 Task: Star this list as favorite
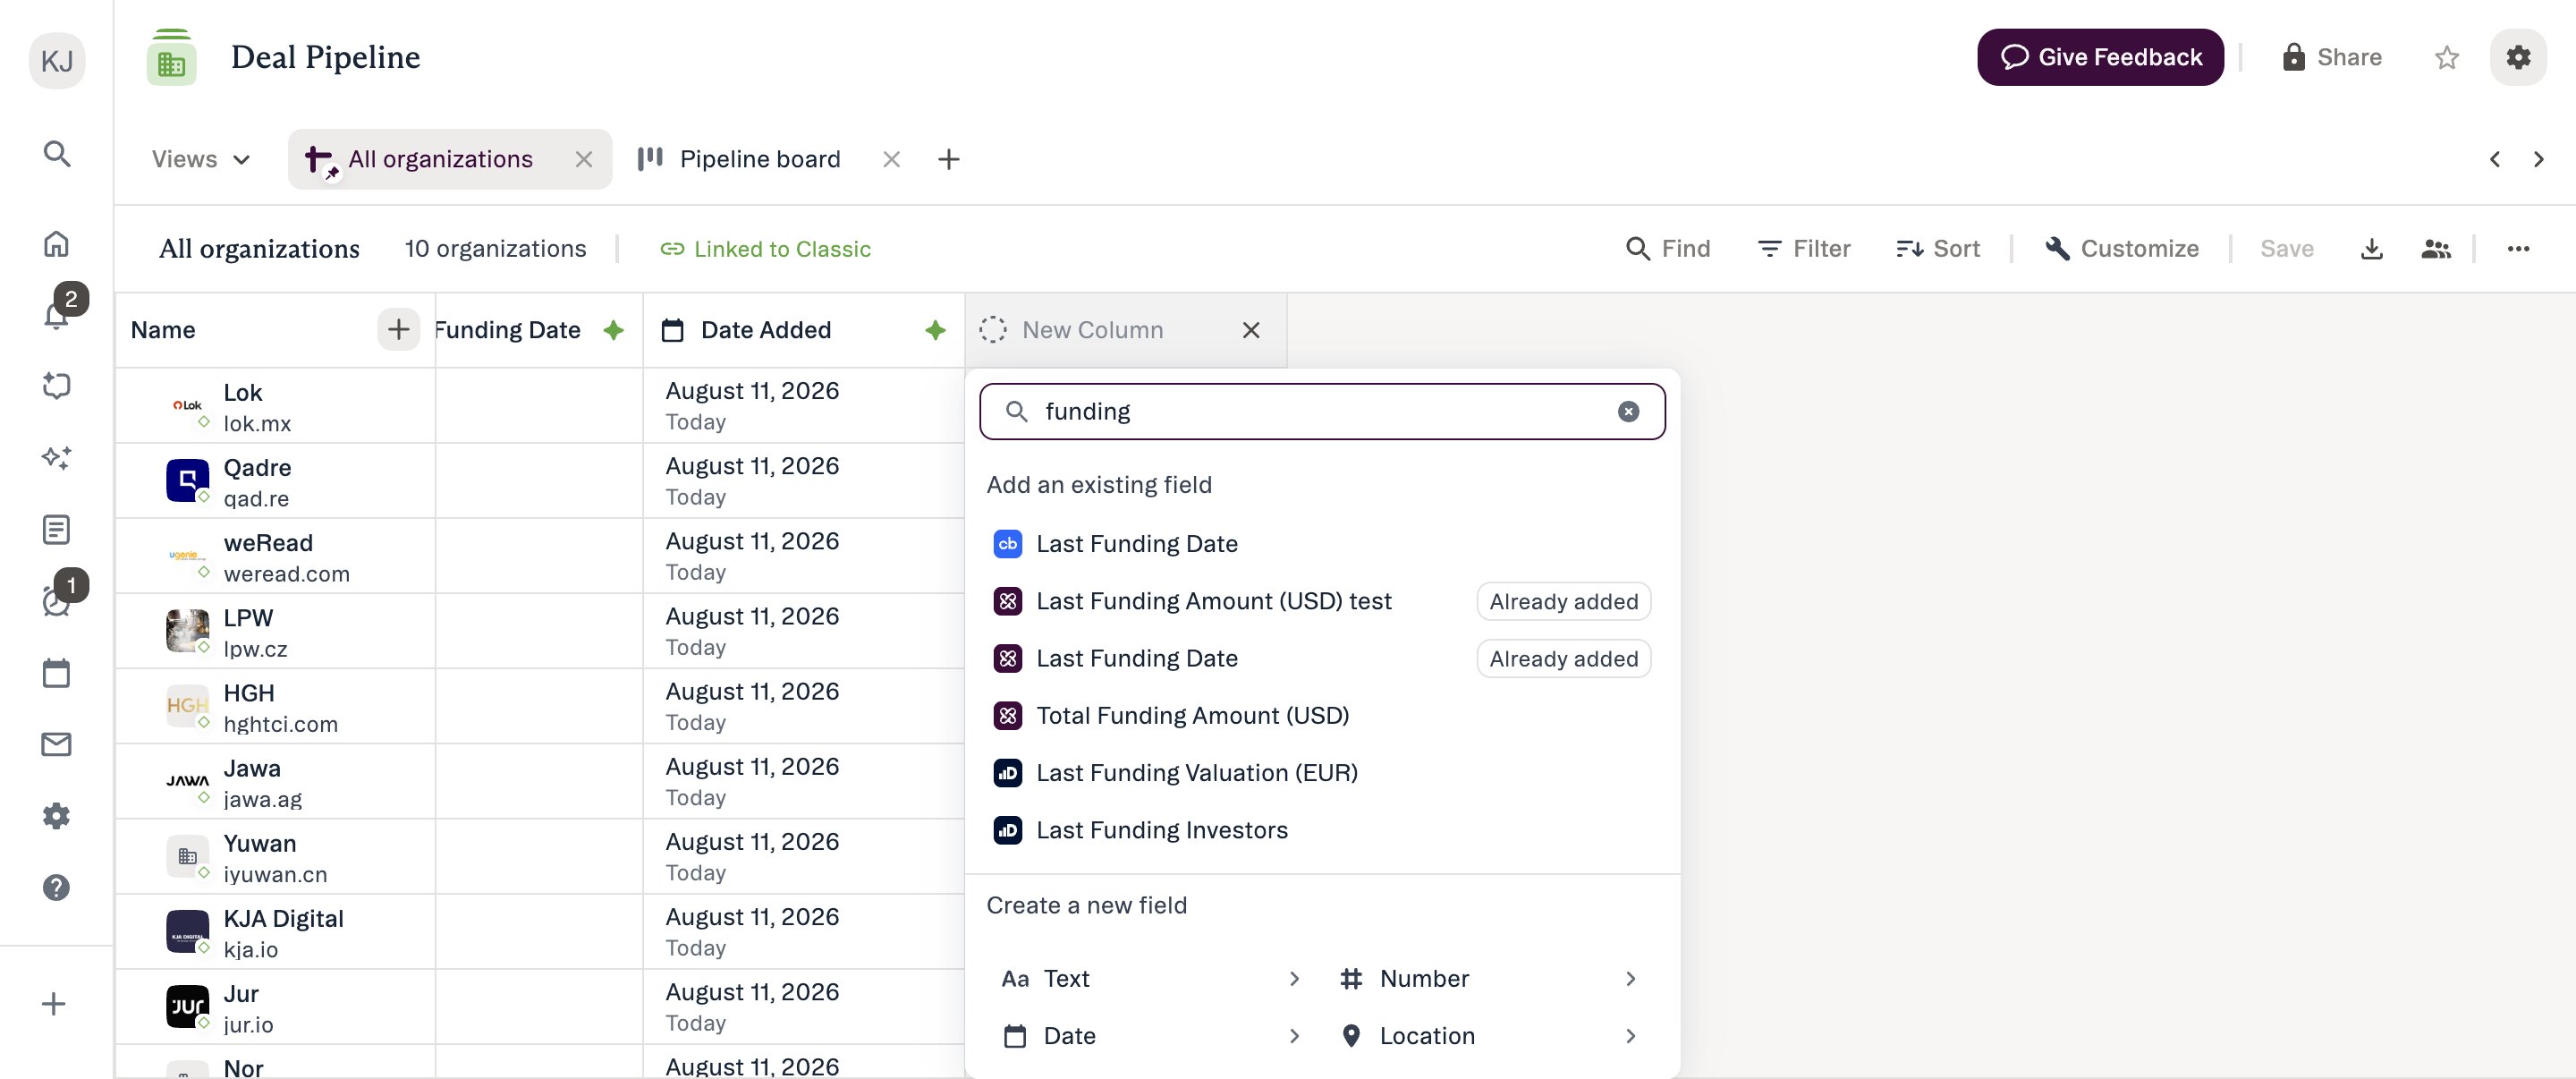point(2446,58)
